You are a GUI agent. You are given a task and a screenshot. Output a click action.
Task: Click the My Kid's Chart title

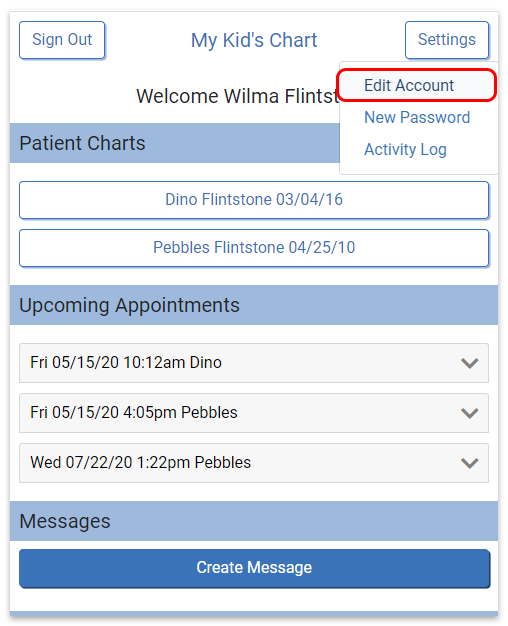(x=254, y=40)
